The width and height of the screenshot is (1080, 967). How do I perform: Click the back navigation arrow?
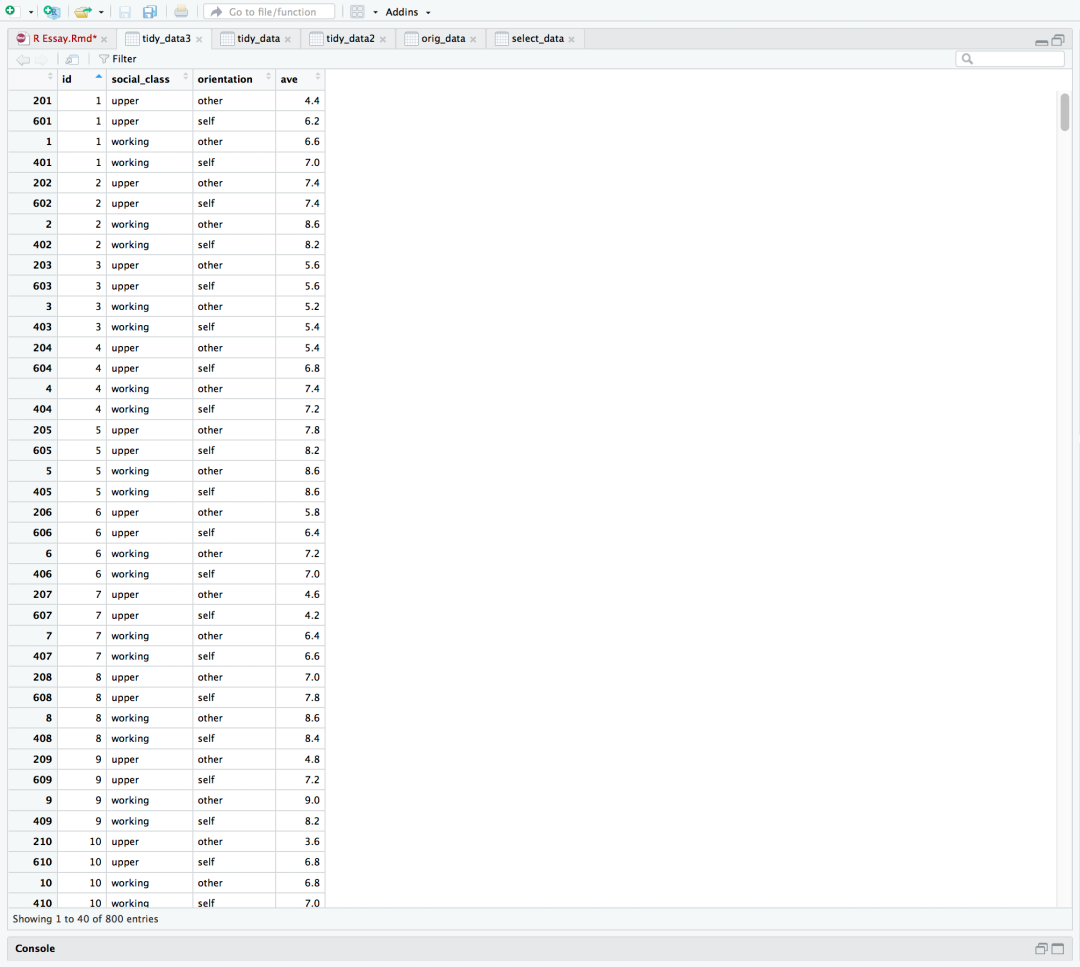point(23,60)
